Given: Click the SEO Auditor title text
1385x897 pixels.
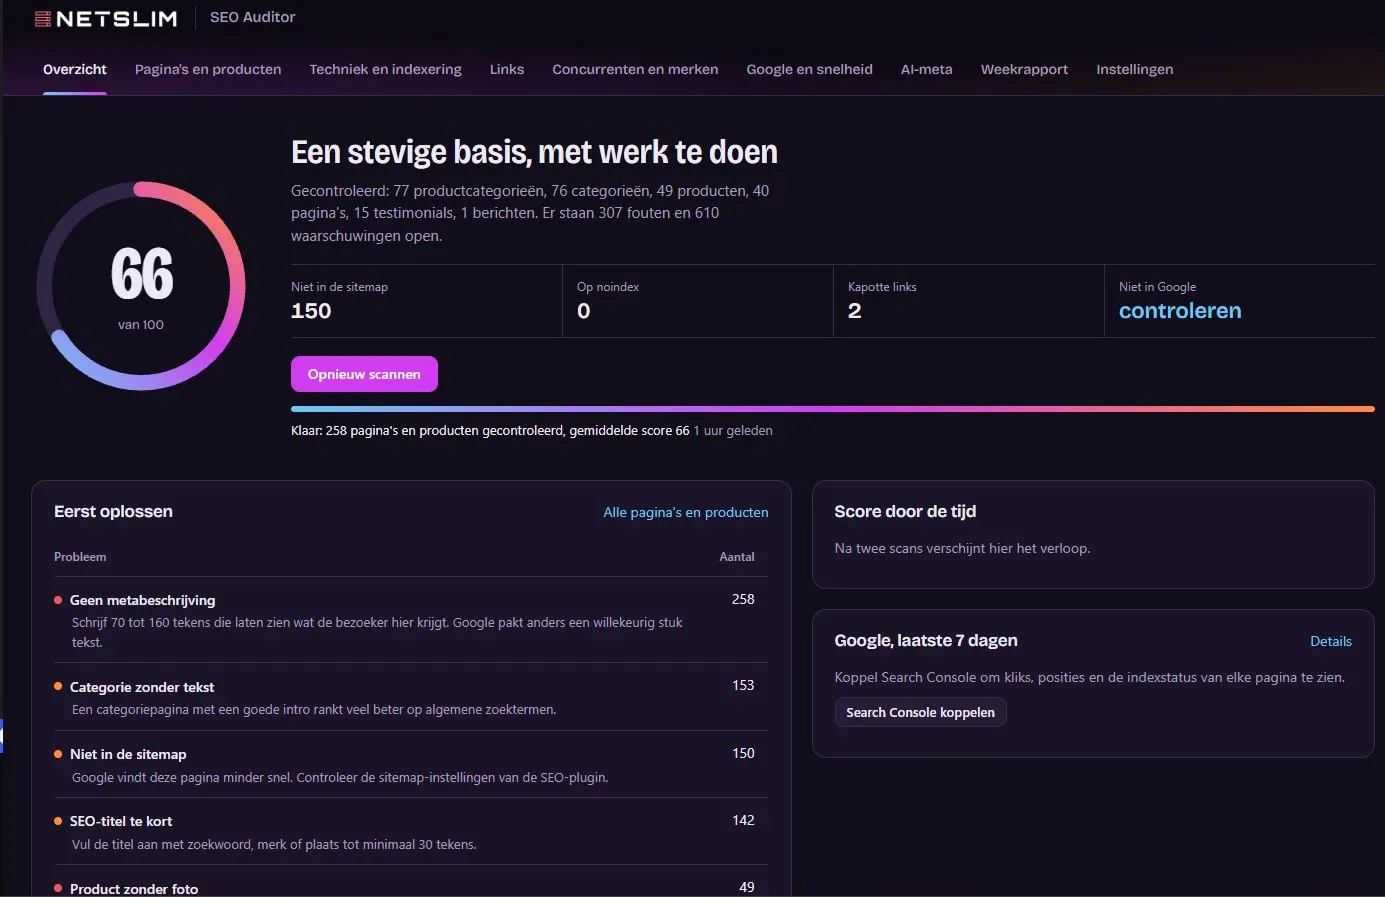Looking at the screenshot, I should point(253,17).
